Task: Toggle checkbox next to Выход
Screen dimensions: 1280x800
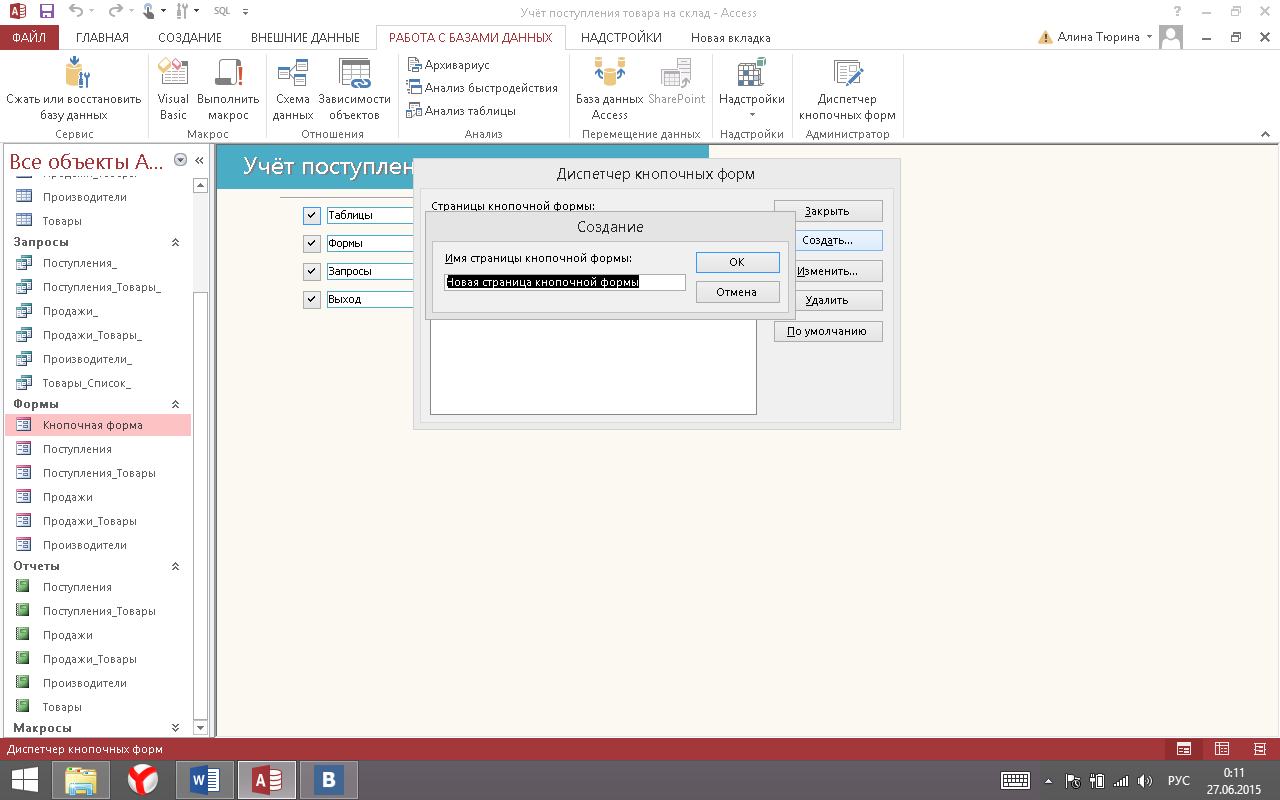Action: pyautogui.click(x=312, y=299)
